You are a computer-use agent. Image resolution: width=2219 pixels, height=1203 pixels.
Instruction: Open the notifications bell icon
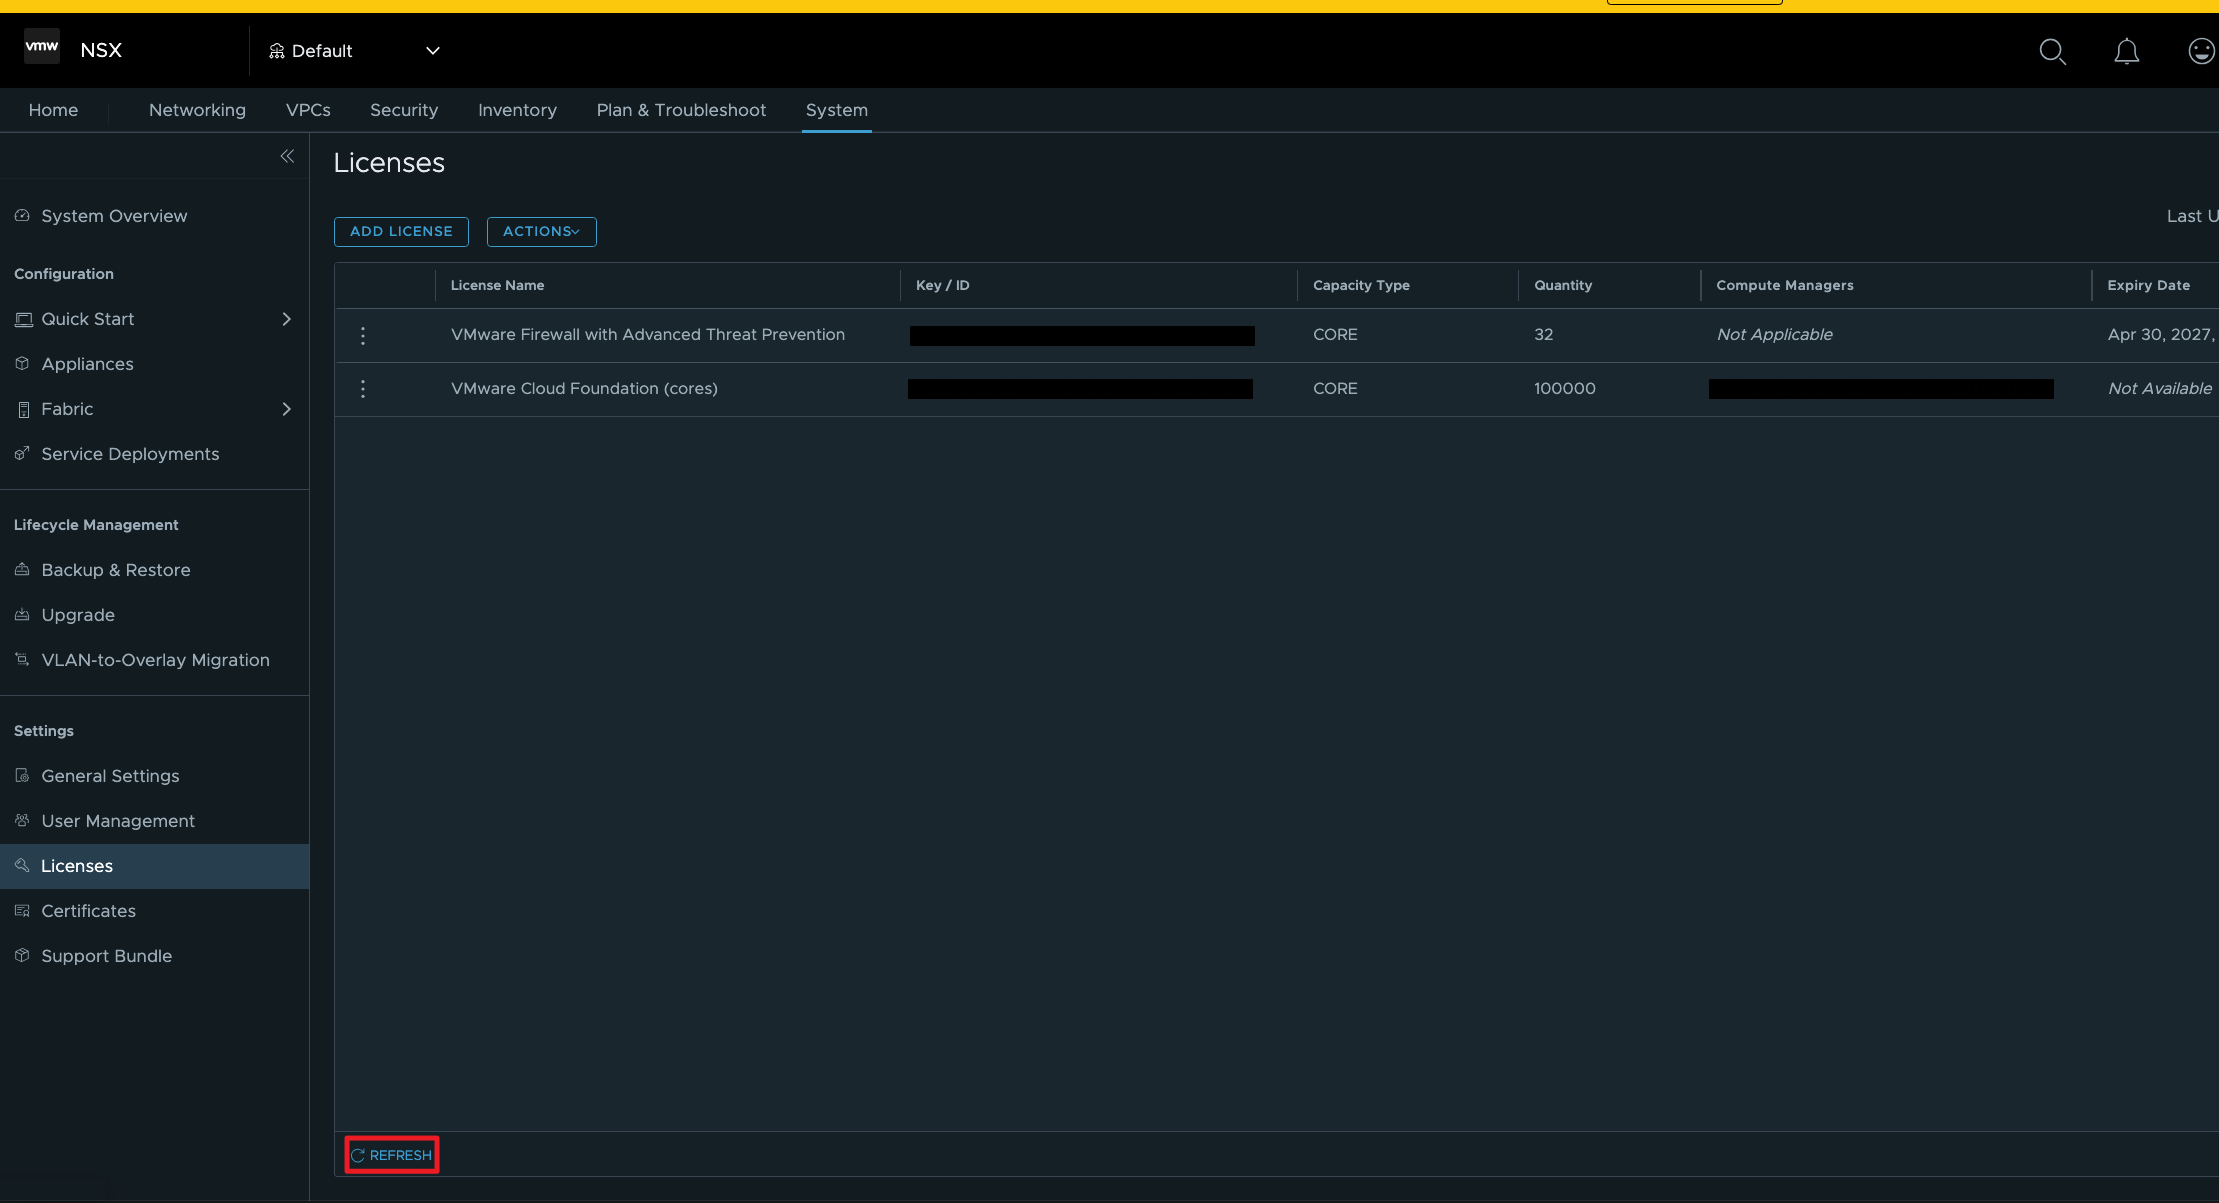click(2127, 51)
